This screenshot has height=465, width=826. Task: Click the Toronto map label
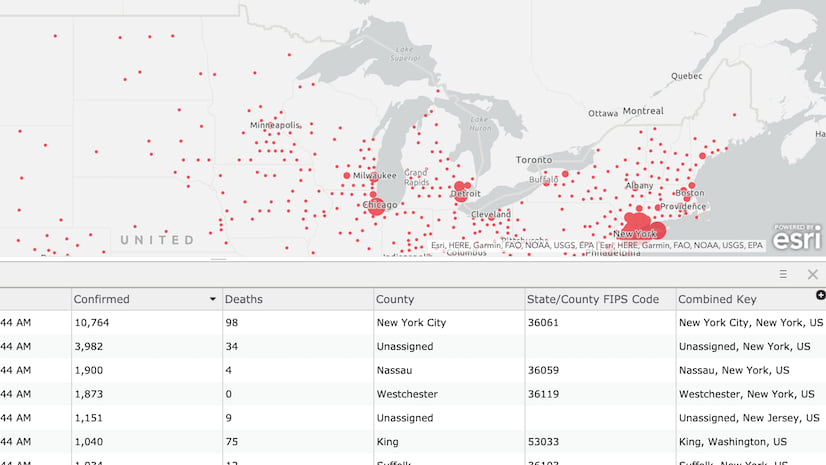click(x=534, y=160)
